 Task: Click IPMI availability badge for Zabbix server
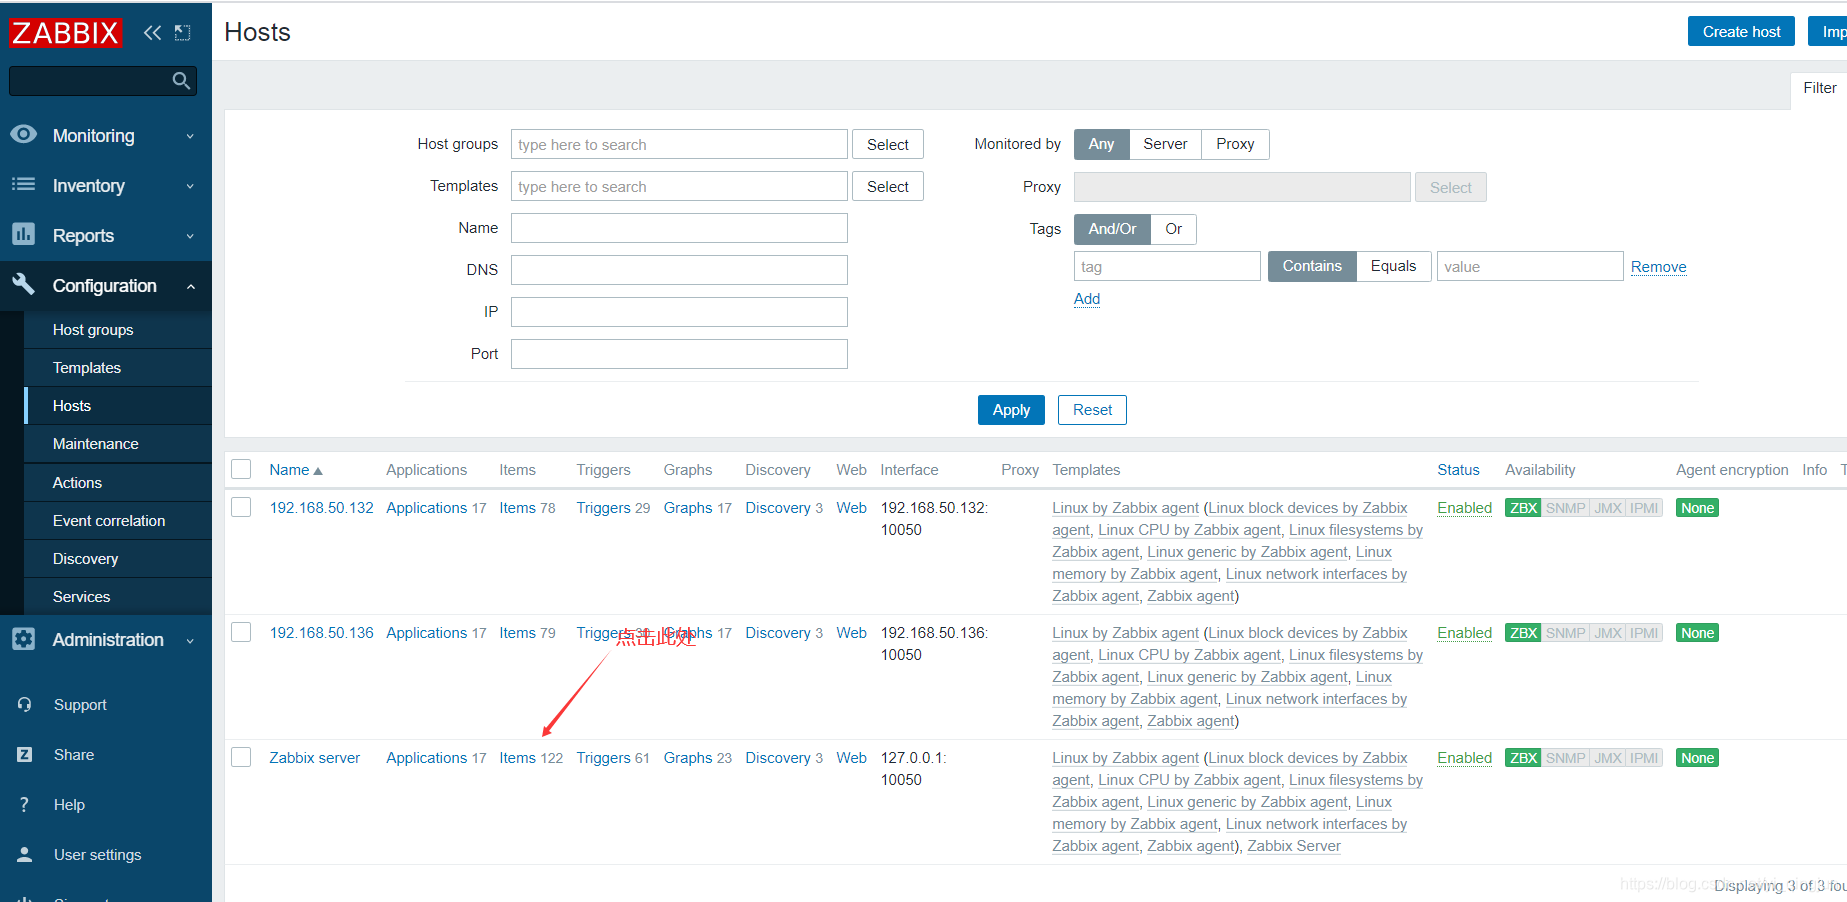point(1644,758)
